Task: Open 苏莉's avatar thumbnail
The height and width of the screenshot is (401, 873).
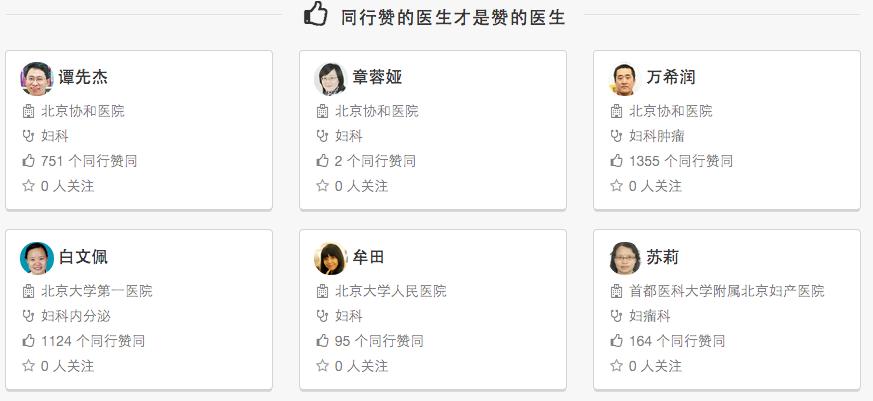Action: tap(625, 258)
